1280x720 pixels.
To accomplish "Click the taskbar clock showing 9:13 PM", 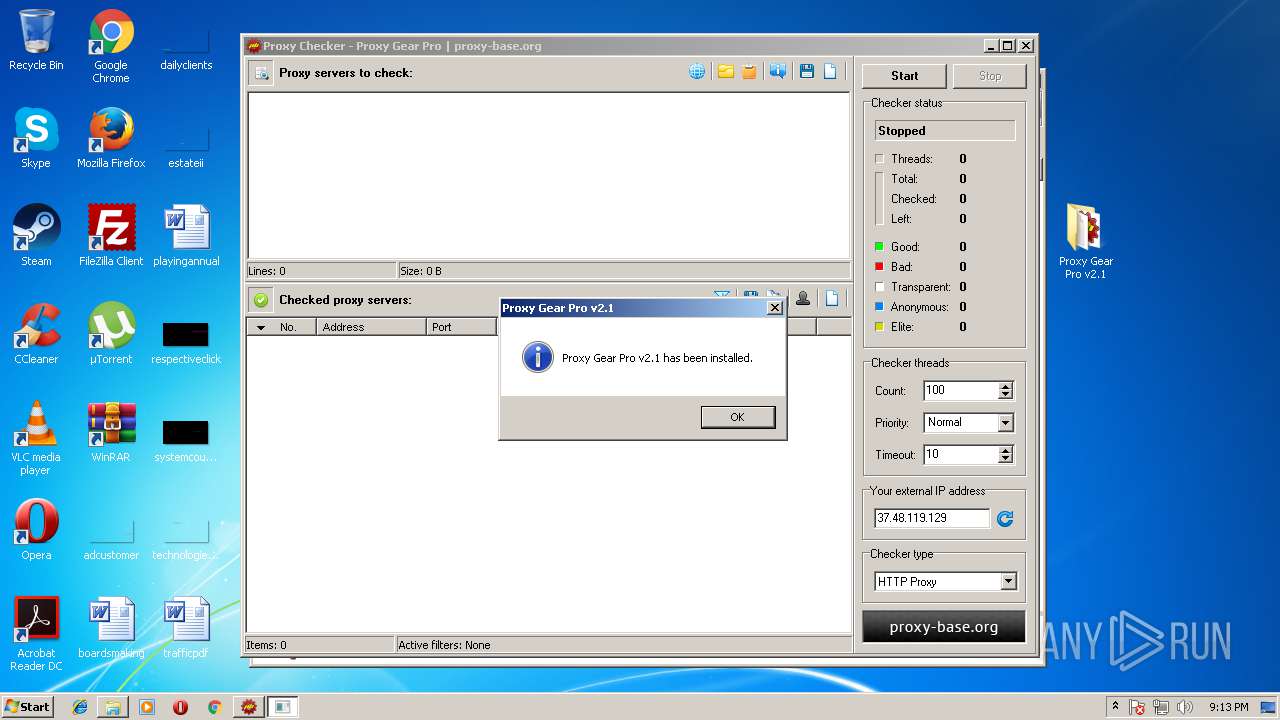I will click(x=1229, y=707).
